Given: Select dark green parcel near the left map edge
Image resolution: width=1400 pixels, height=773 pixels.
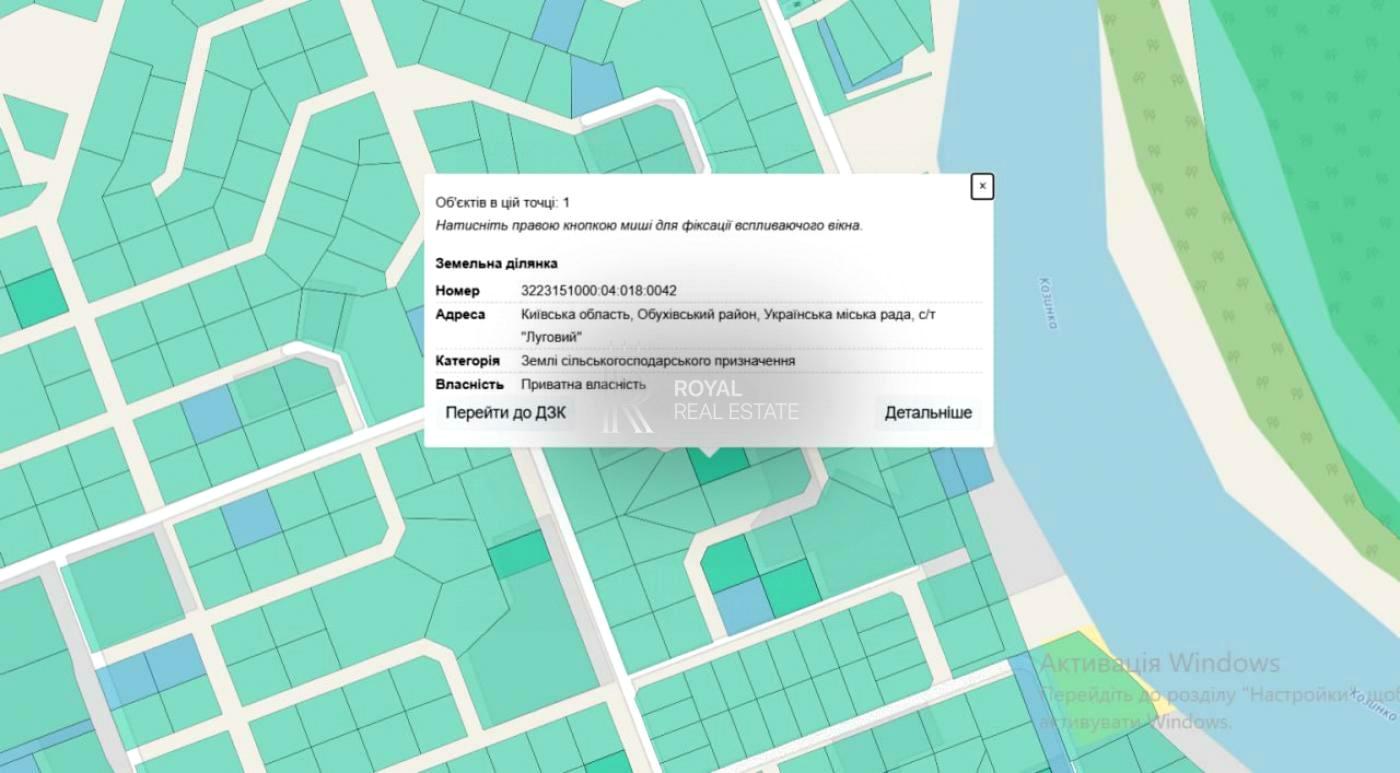Looking at the screenshot, I should pos(36,298).
